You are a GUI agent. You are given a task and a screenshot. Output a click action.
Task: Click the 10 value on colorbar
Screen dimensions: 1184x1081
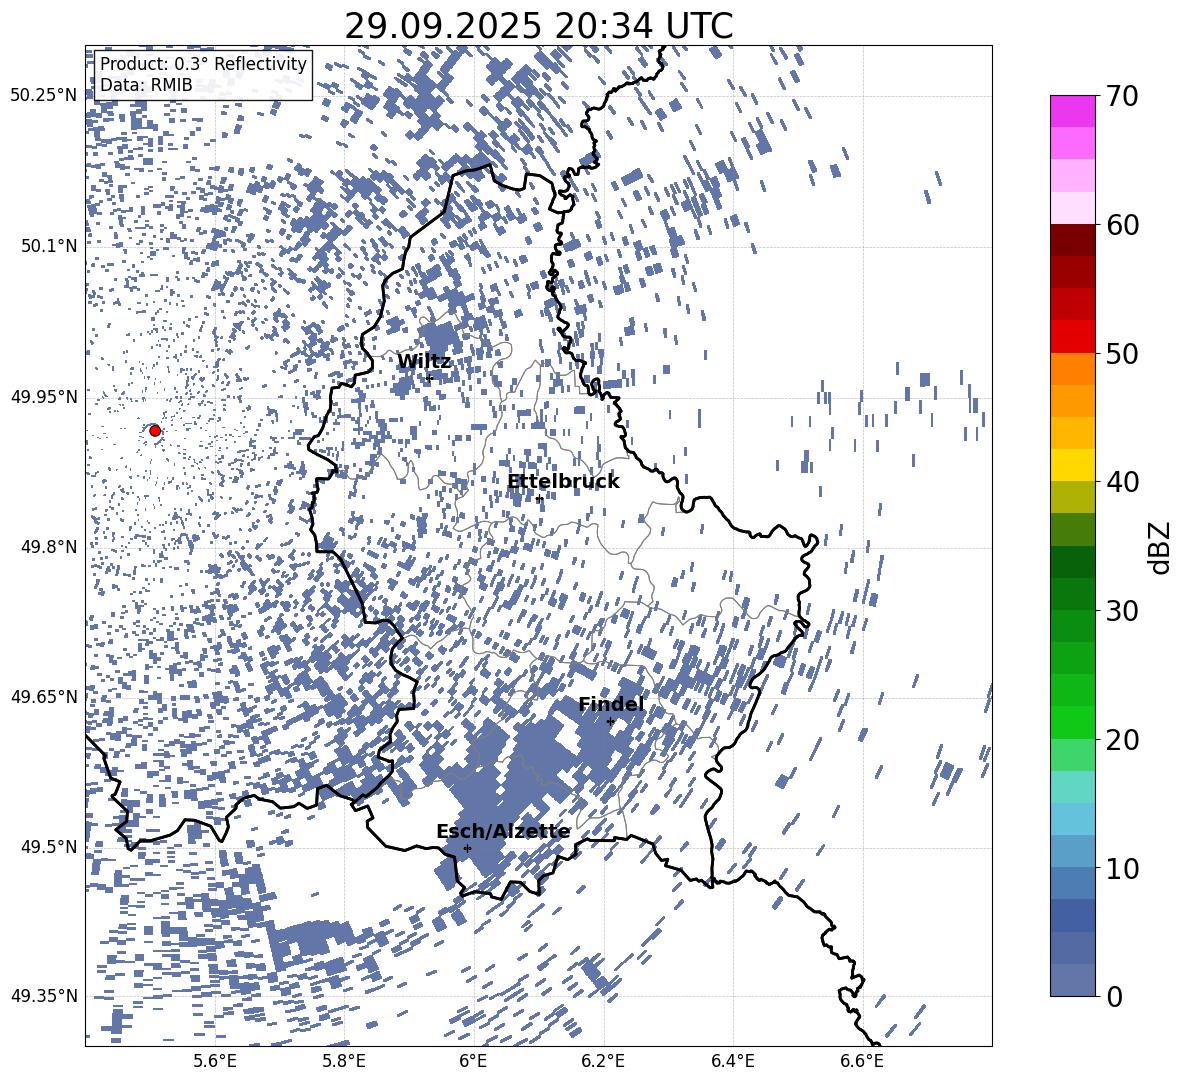[1123, 868]
